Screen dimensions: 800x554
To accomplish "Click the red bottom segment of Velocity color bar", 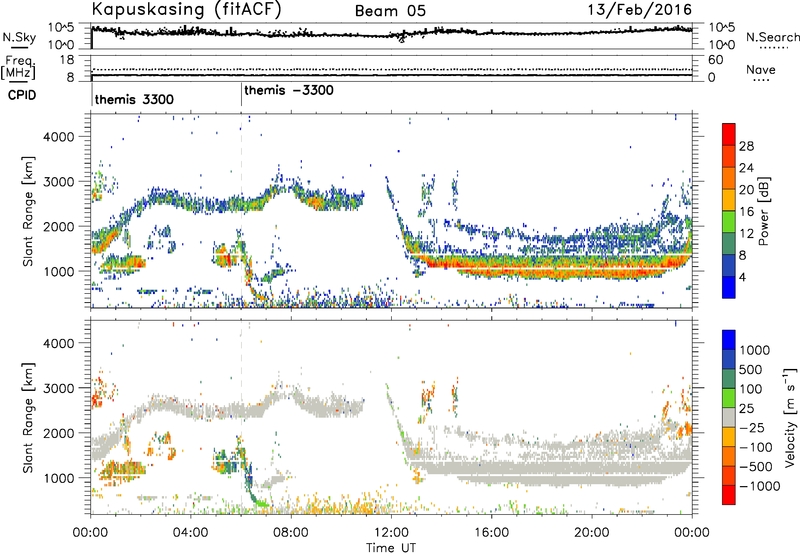I will (x=729, y=495).
